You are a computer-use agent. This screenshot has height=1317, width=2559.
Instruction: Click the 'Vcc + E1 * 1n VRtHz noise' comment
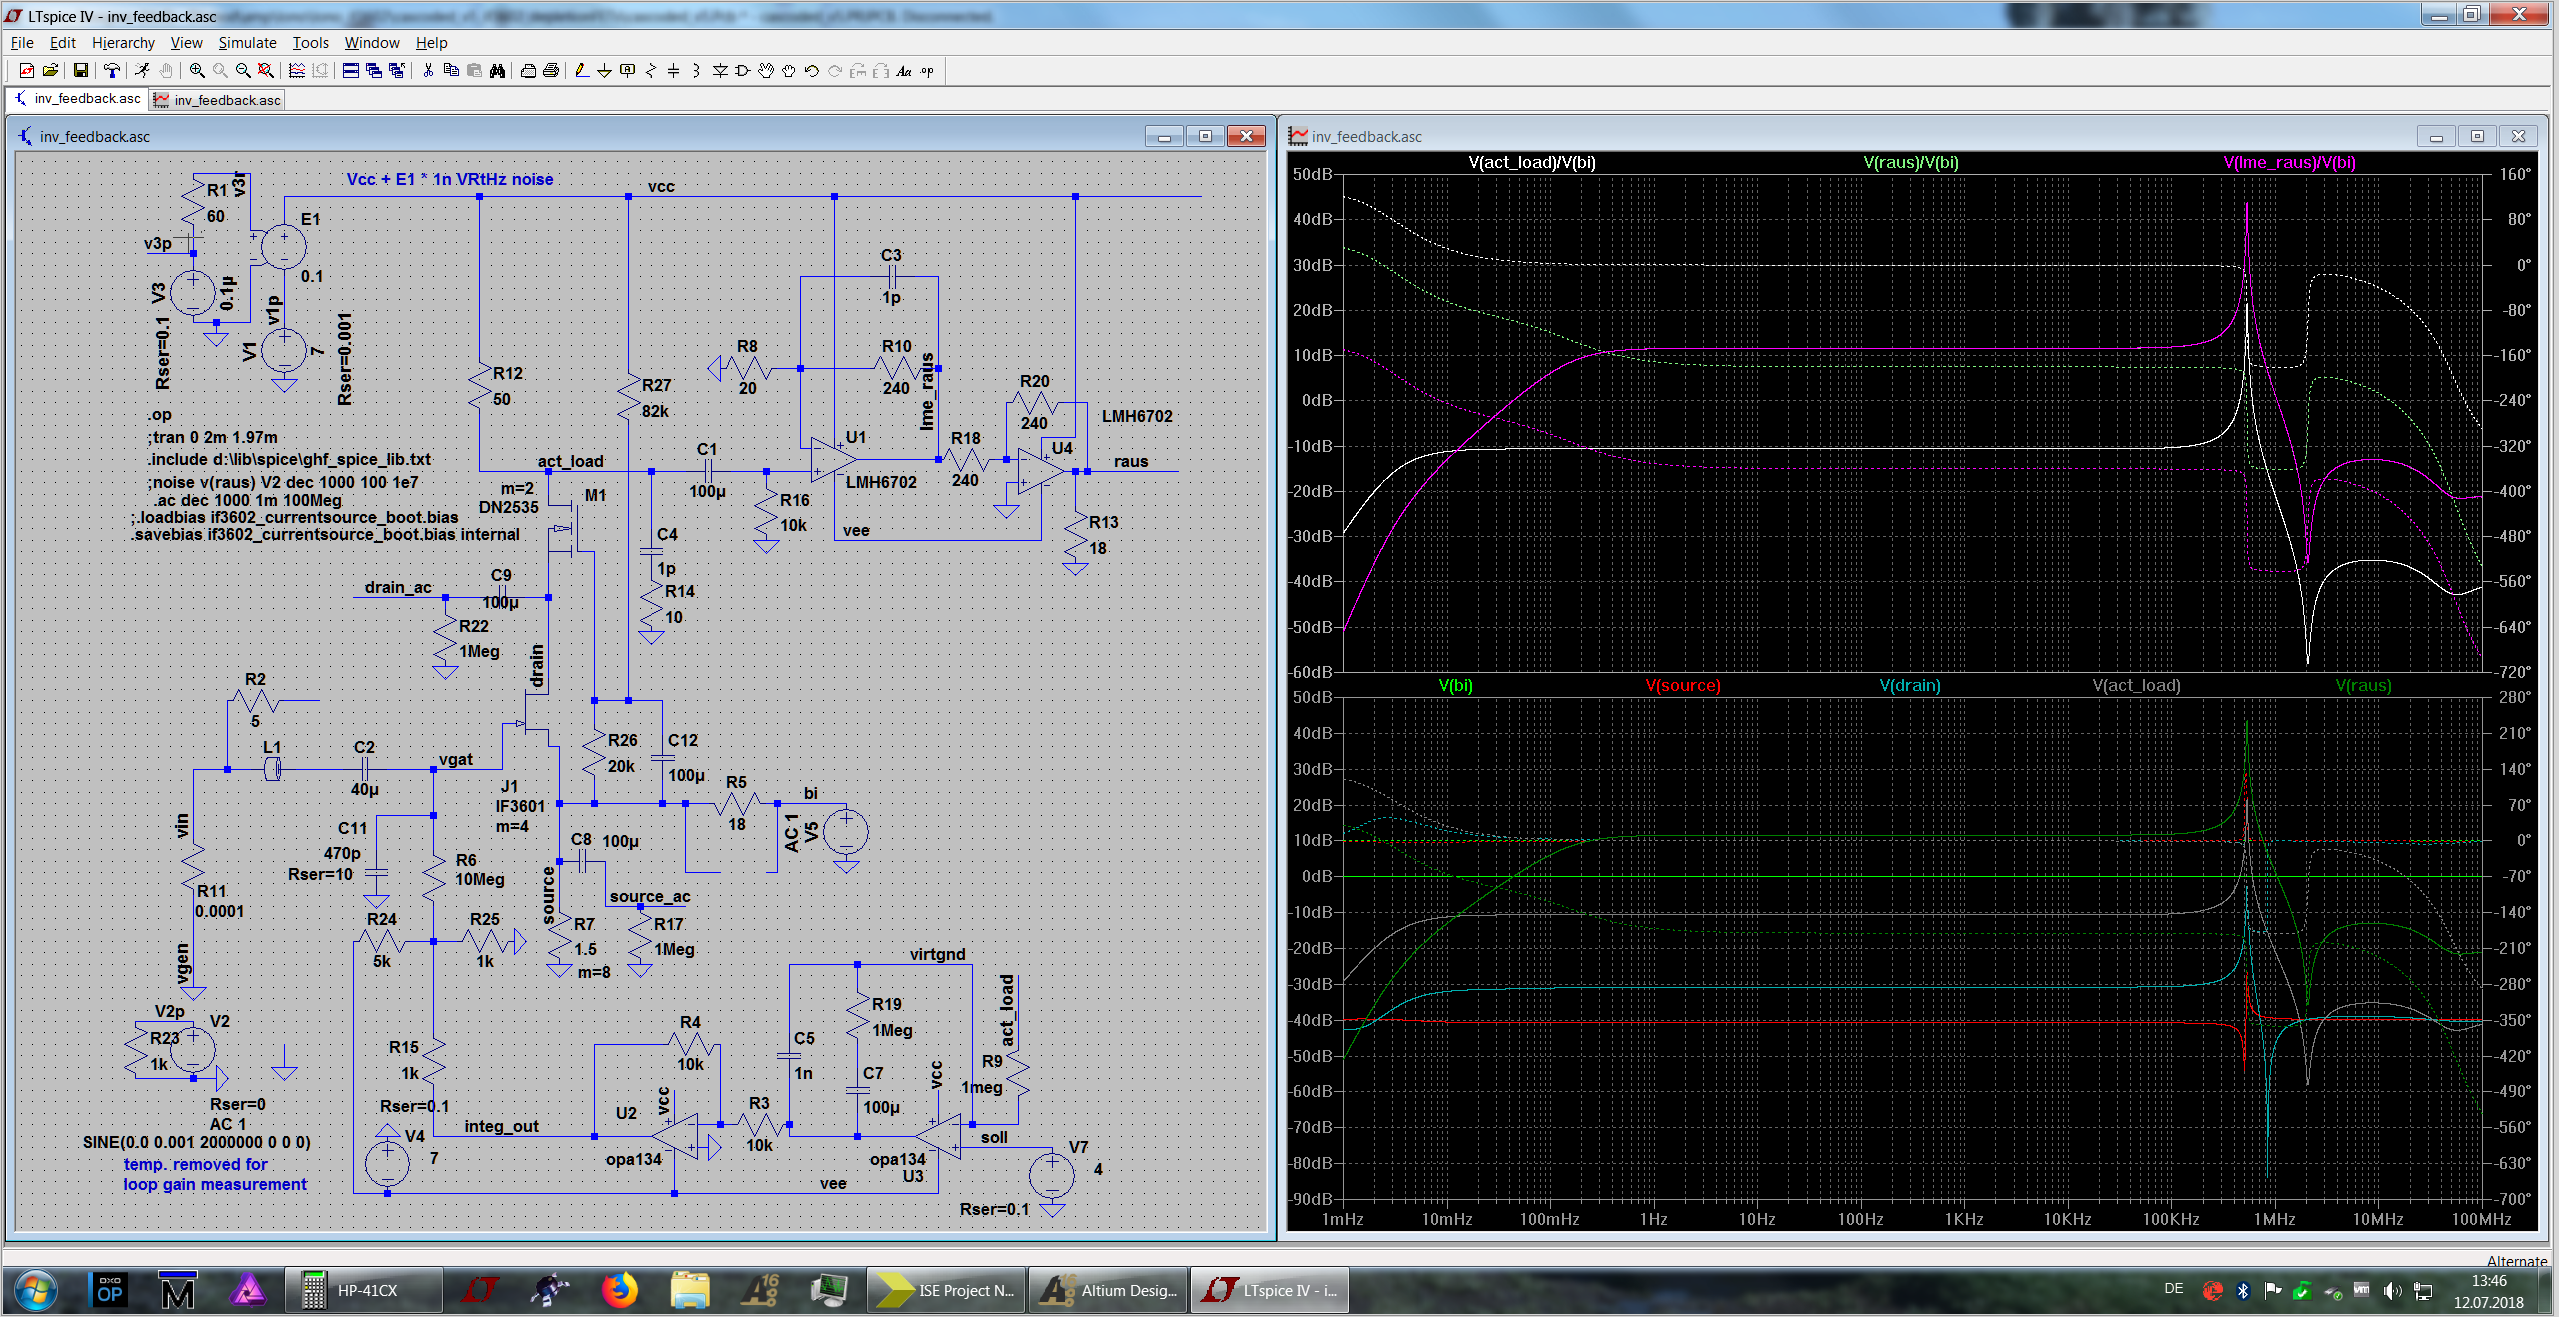click(x=450, y=180)
